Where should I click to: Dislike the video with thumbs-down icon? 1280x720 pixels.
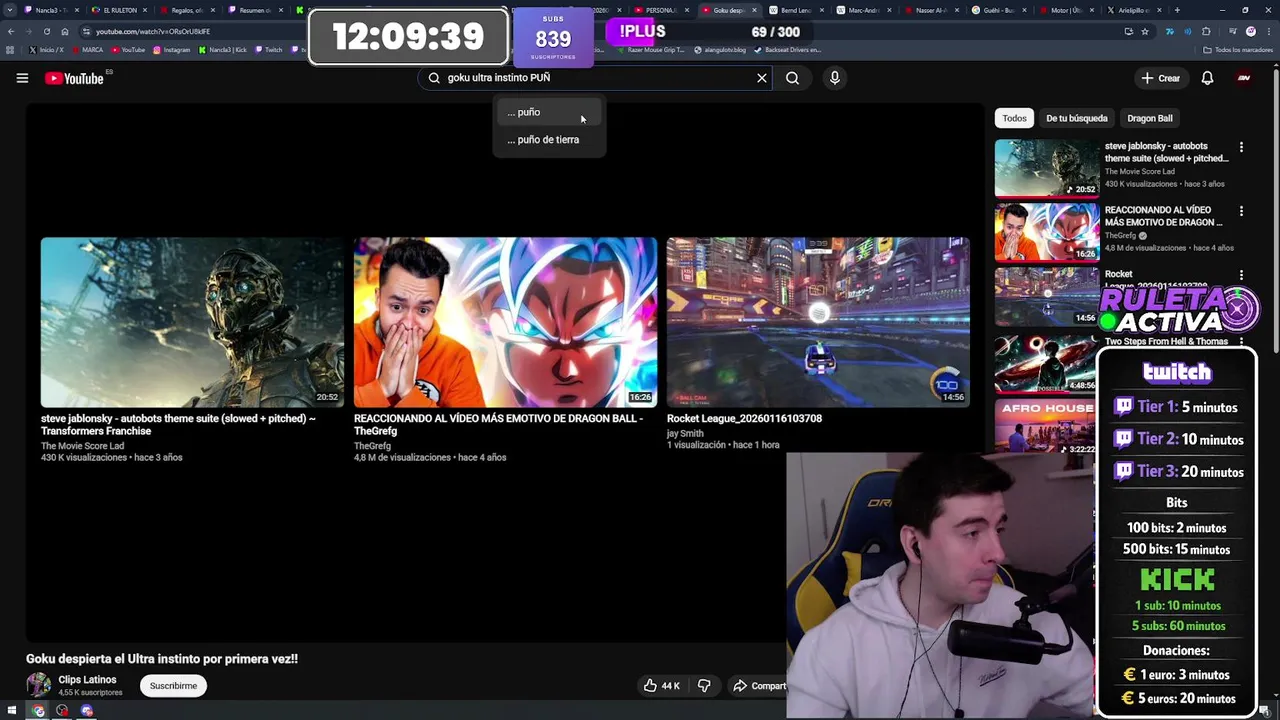(704, 686)
